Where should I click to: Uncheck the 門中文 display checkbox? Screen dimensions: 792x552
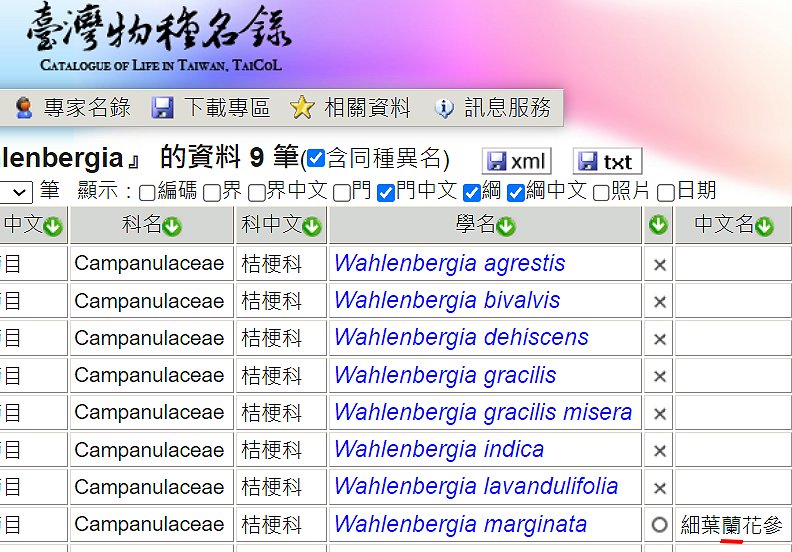tap(386, 192)
